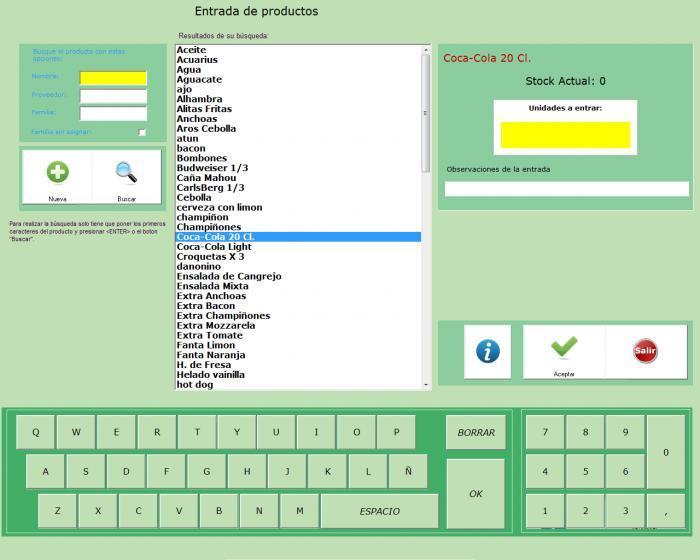Select Caña Mahou product
Image resolution: width=700 pixels, height=560 pixels.
click(x=298, y=178)
